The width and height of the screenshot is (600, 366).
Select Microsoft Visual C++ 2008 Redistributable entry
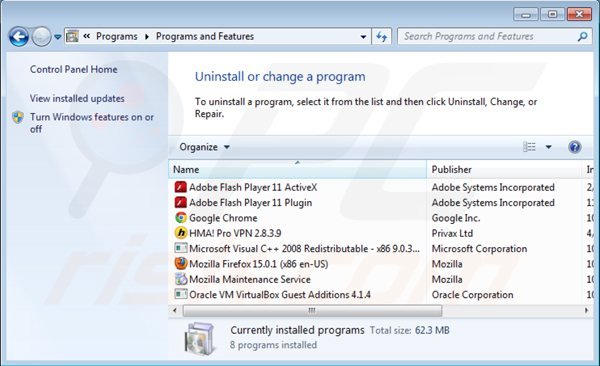[x=304, y=248]
